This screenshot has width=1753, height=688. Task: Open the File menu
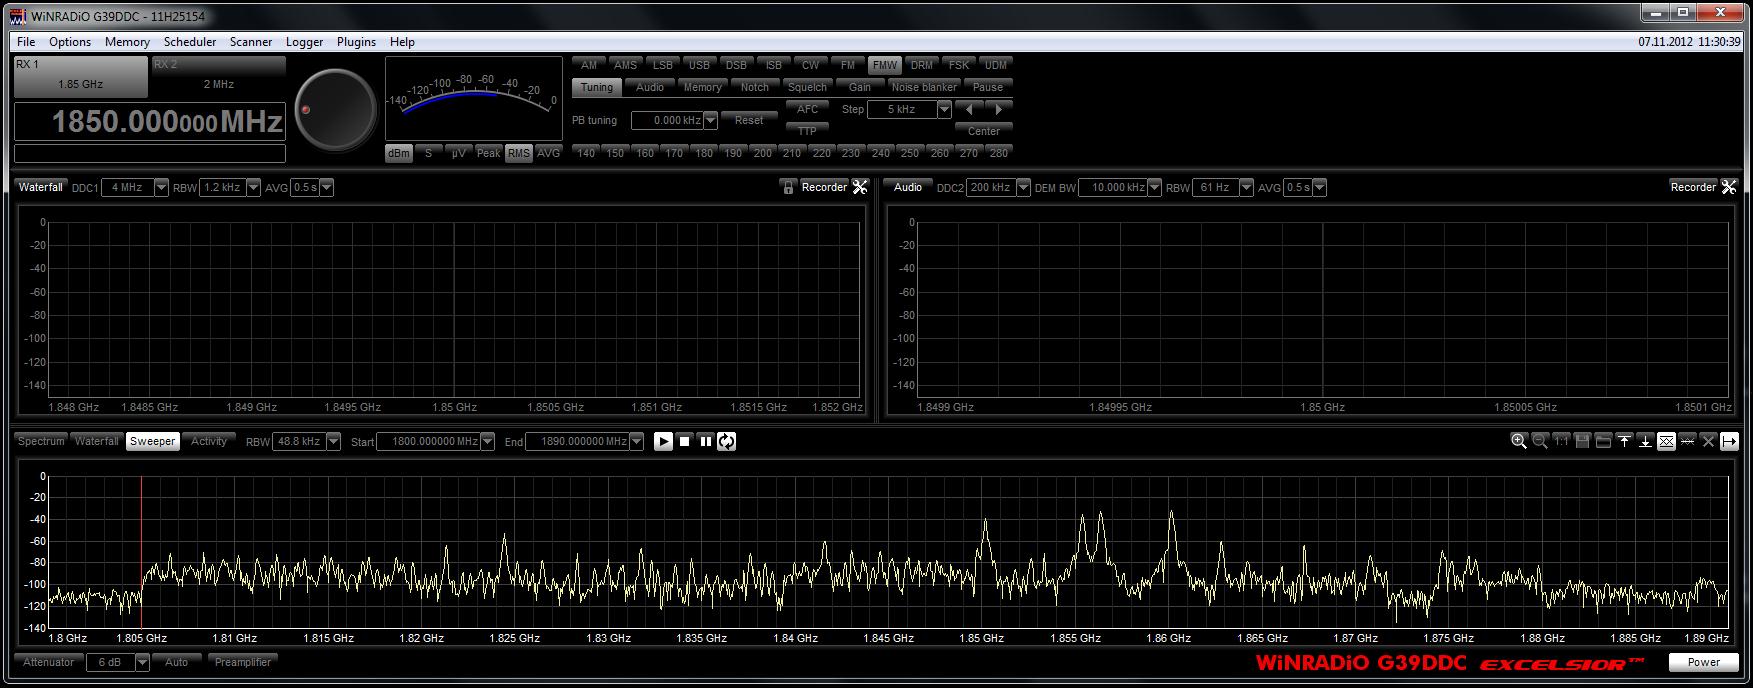click(x=26, y=42)
